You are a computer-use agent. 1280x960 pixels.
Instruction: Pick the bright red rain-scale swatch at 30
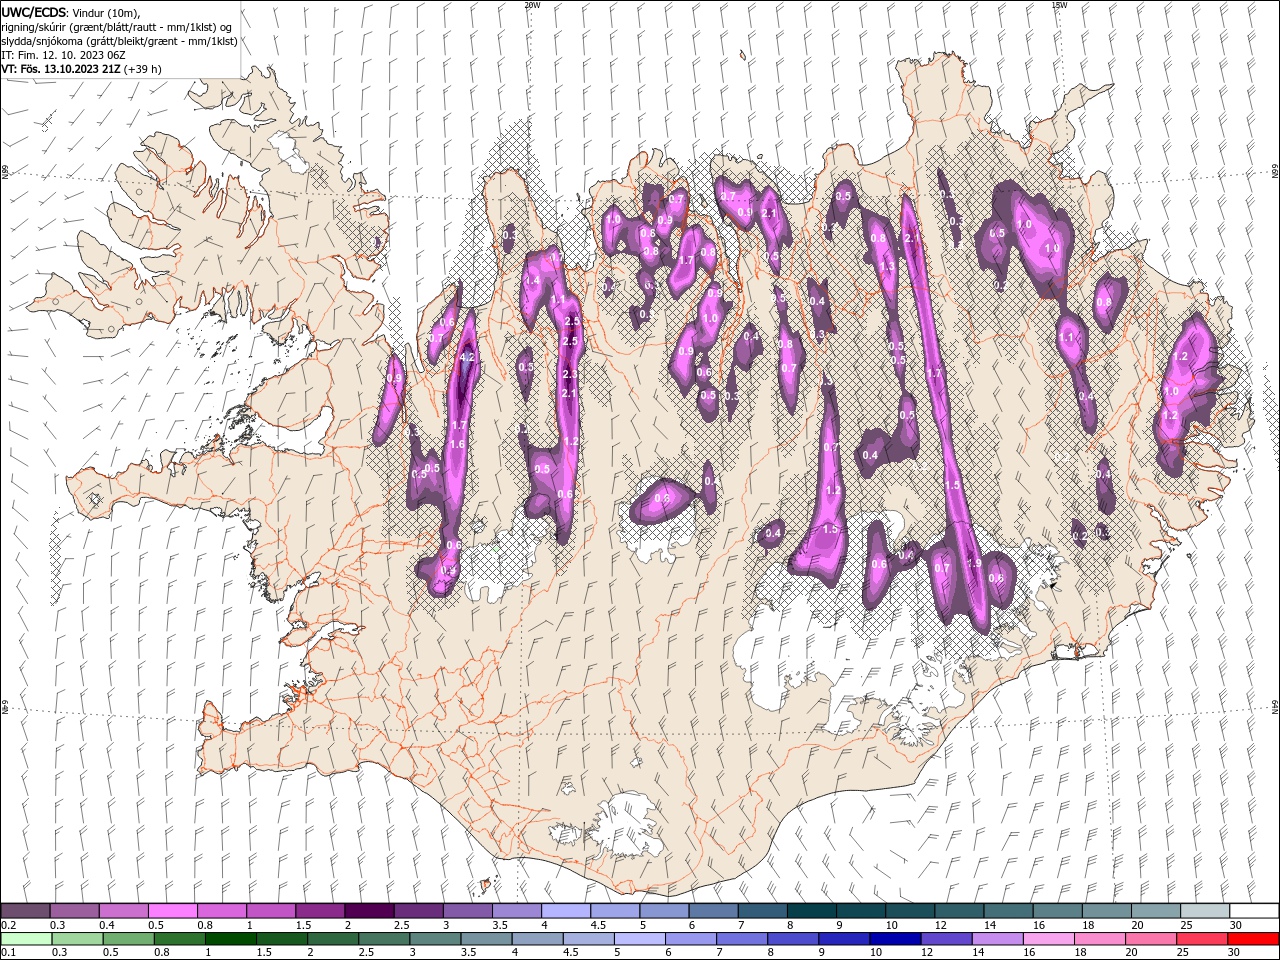[1252, 938]
